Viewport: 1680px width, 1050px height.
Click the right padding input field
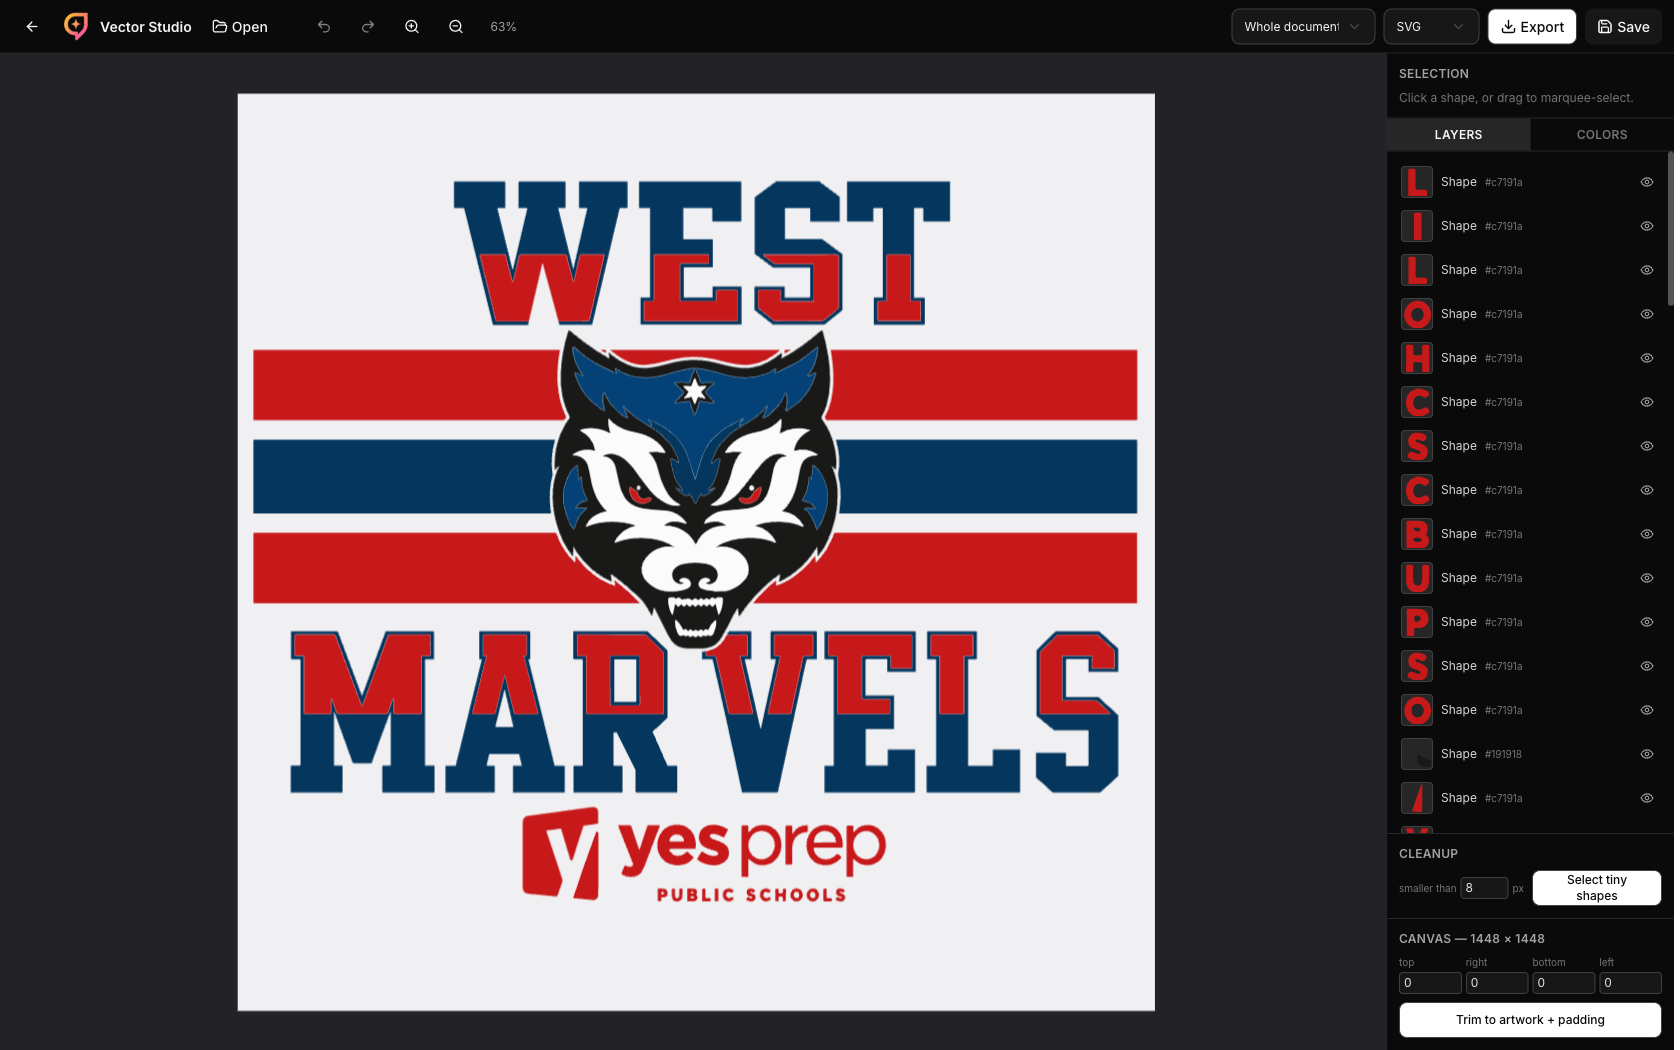[x=1497, y=983]
